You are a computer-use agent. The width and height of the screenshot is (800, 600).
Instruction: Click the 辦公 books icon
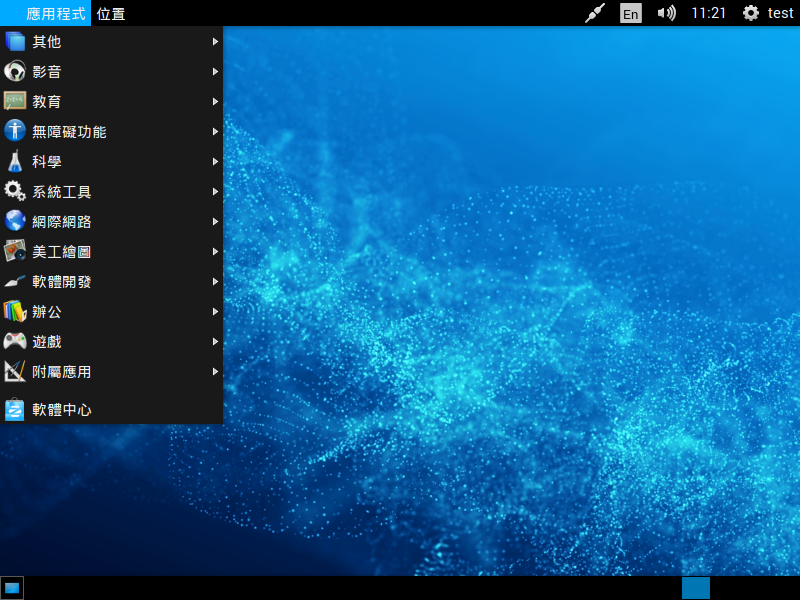click(x=15, y=311)
